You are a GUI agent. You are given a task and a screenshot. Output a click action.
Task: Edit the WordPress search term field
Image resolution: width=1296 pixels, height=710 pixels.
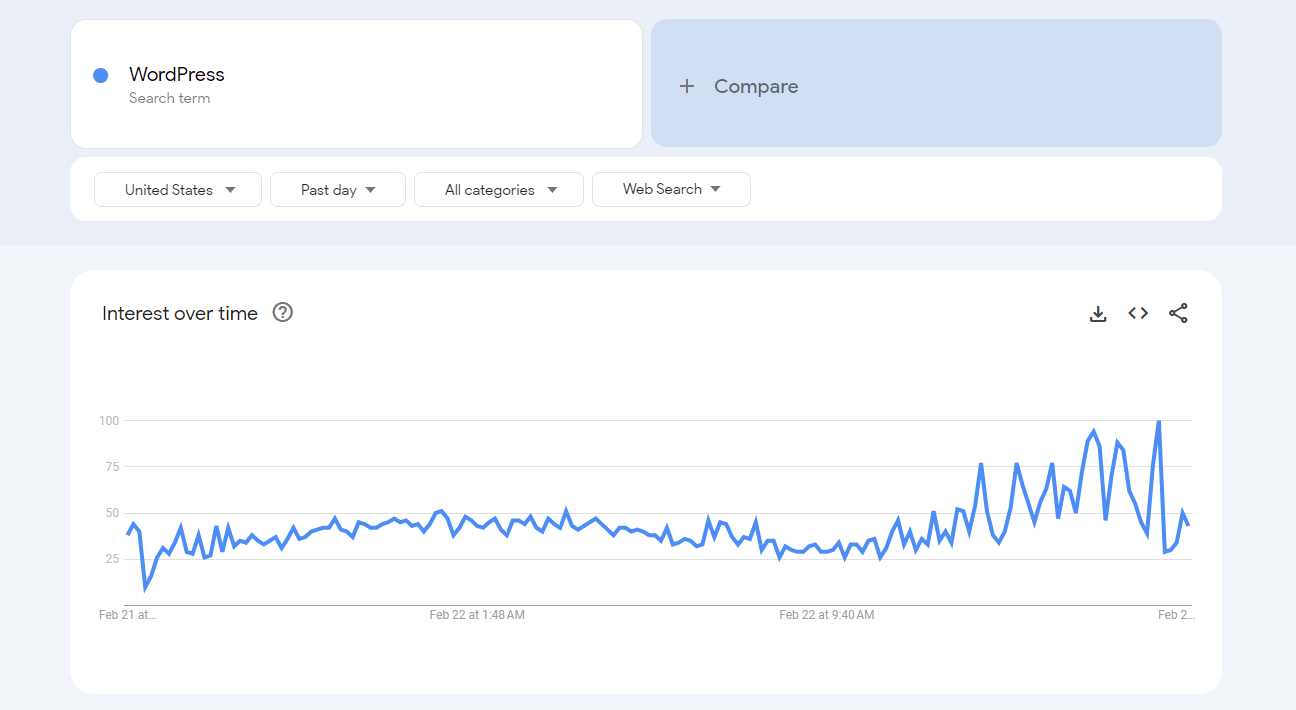pyautogui.click(x=356, y=84)
